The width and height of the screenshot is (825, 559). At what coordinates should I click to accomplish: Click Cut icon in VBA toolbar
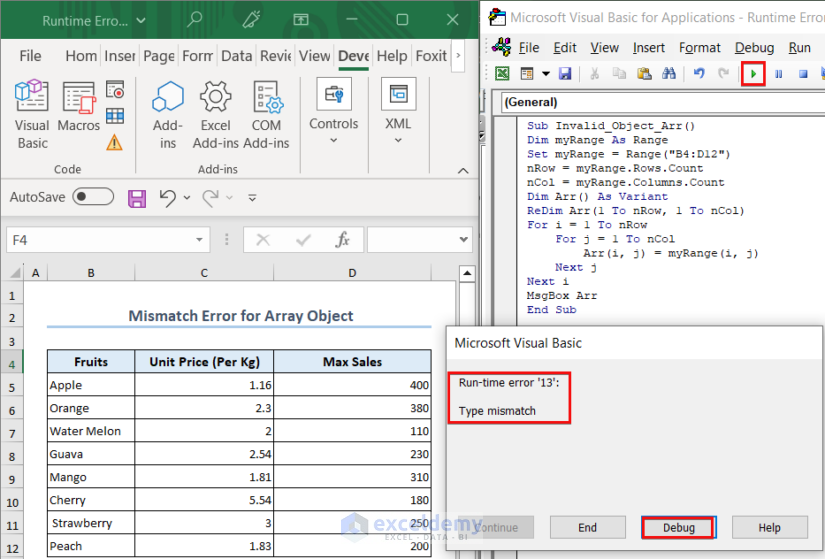595,74
